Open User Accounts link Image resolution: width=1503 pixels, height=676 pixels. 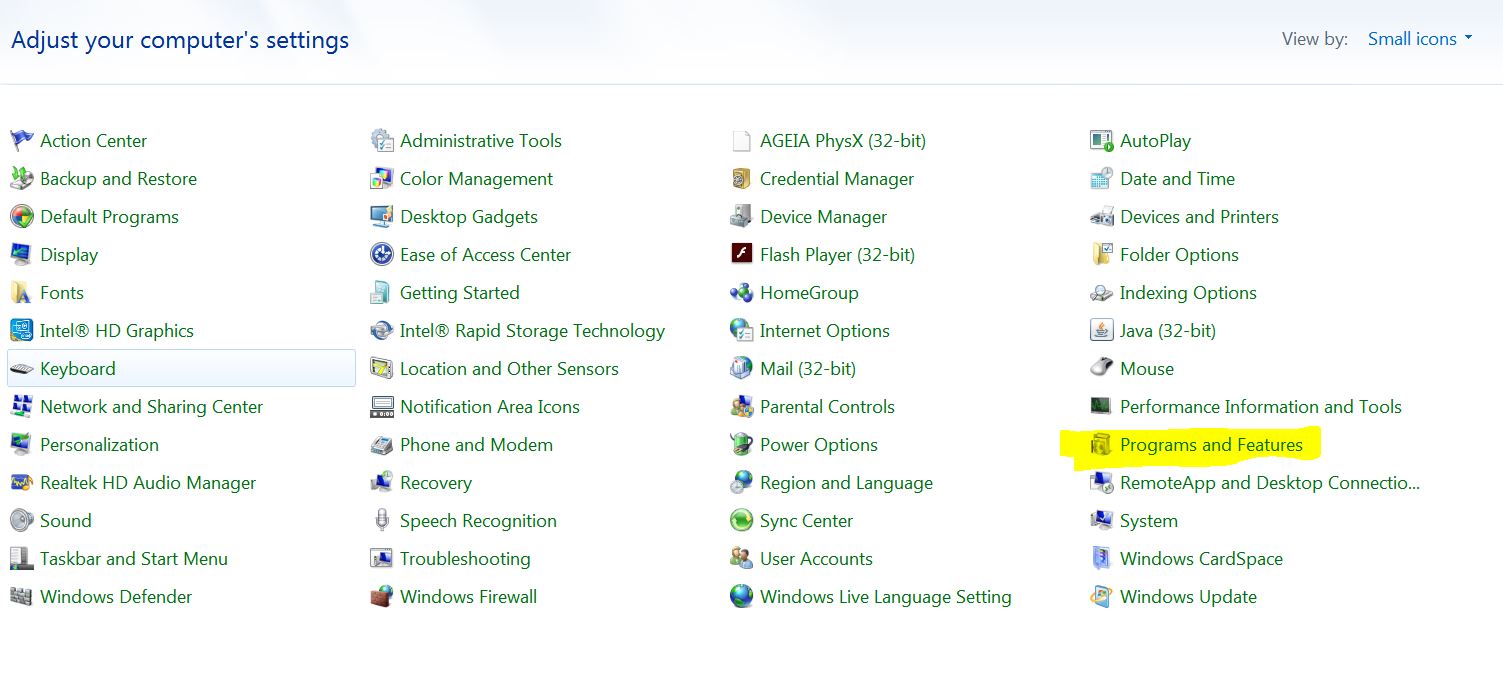click(x=816, y=559)
